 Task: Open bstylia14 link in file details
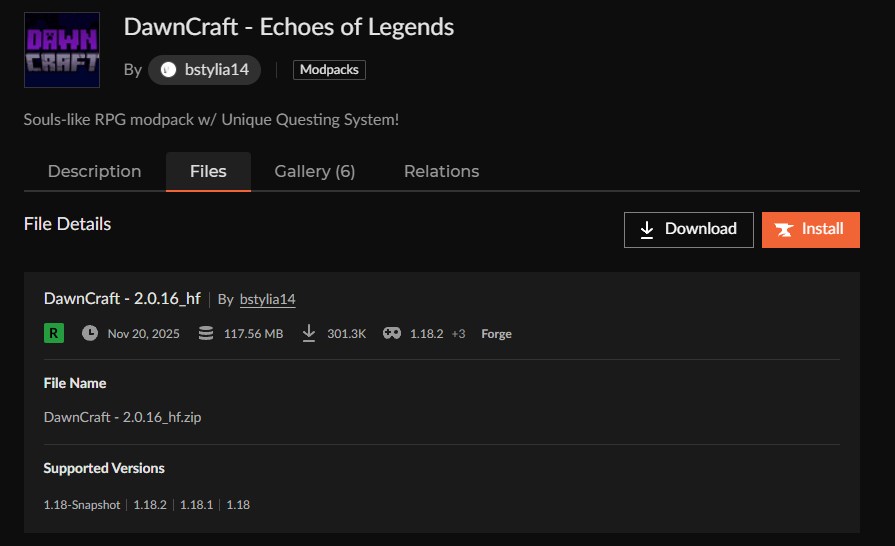point(268,299)
